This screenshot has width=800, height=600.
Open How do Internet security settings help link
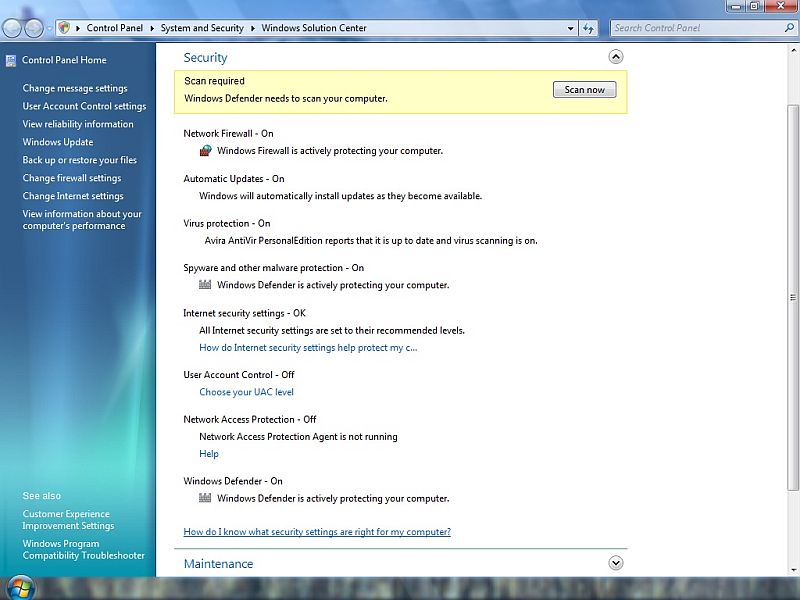(x=308, y=347)
